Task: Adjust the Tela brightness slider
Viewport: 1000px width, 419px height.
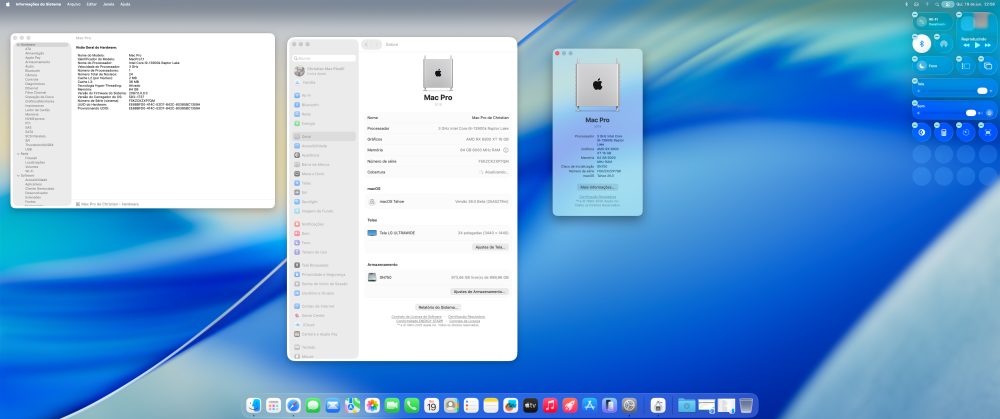Action: tap(955, 91)
